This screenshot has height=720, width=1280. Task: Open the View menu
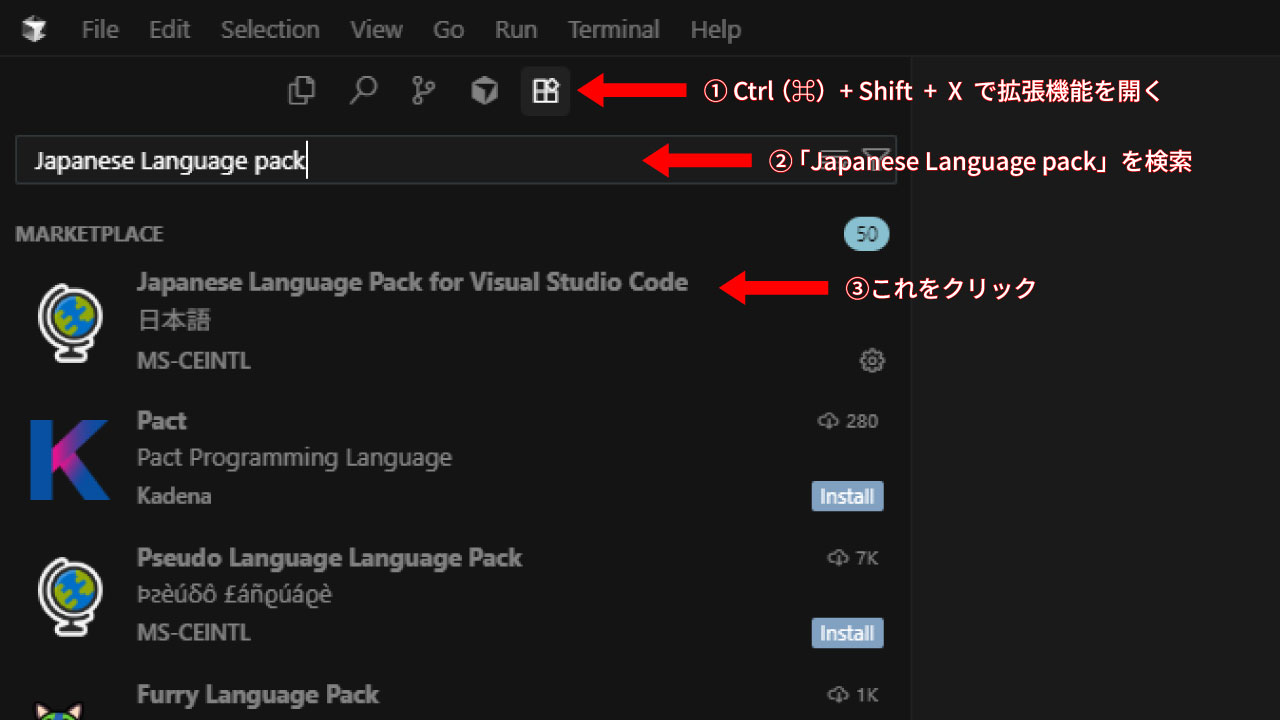(x=377, y=30)
